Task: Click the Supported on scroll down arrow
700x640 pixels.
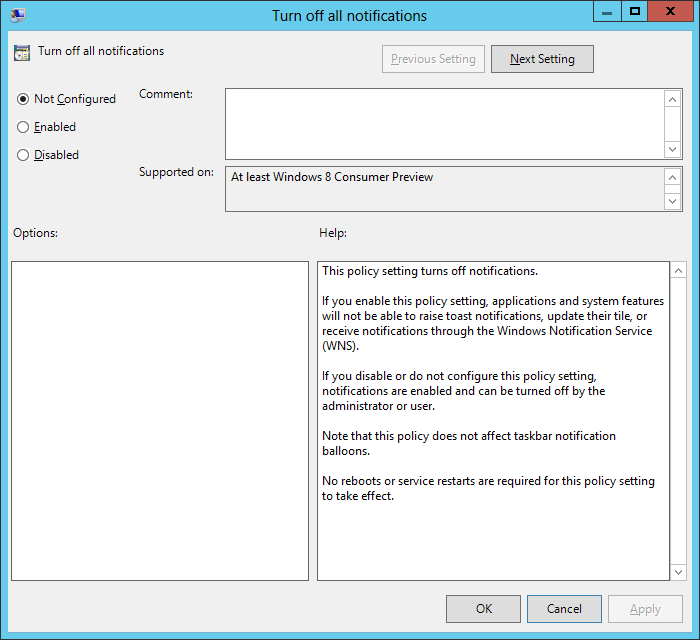Action: [673, 201]
